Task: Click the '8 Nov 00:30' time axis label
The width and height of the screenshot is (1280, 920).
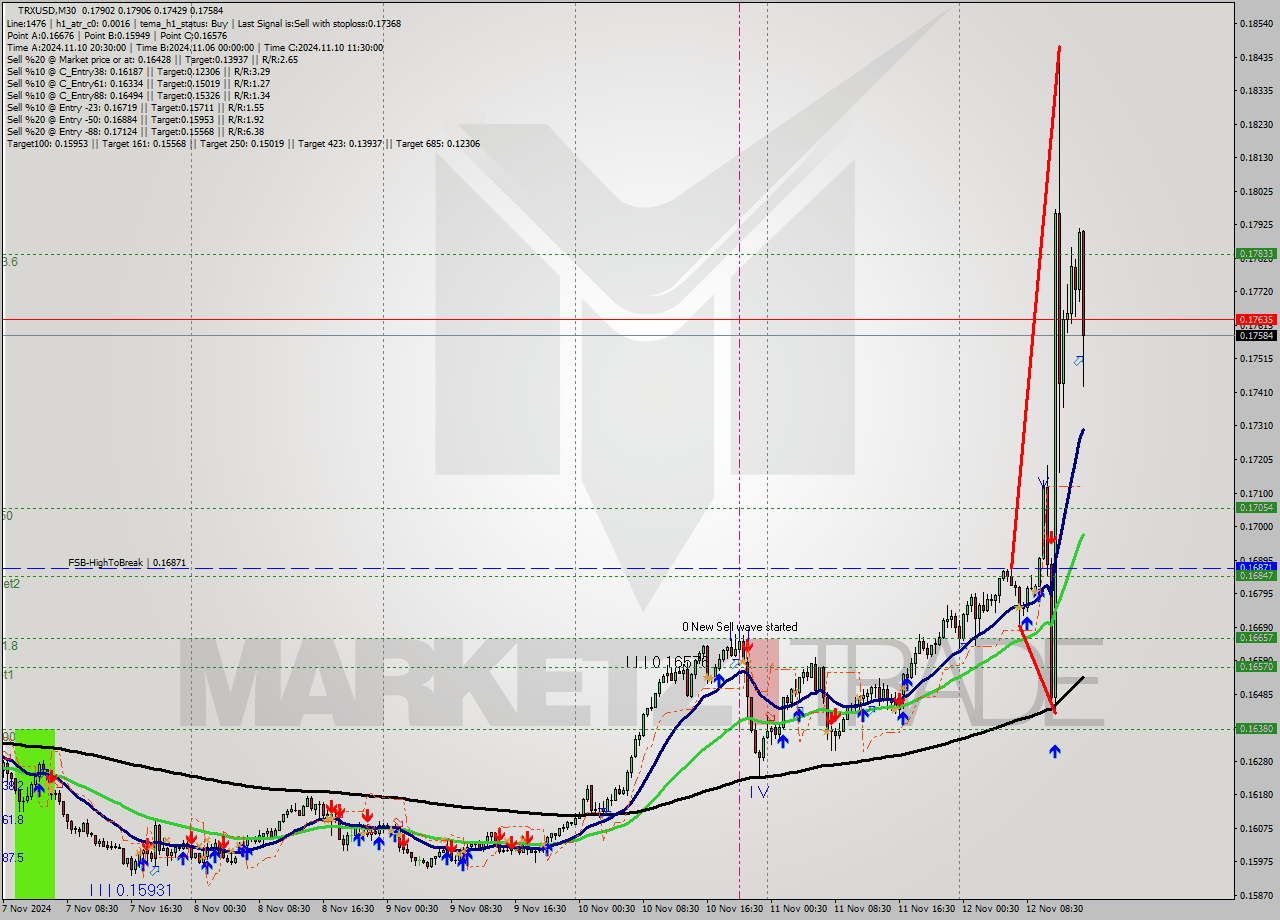Action: (219, 909)
